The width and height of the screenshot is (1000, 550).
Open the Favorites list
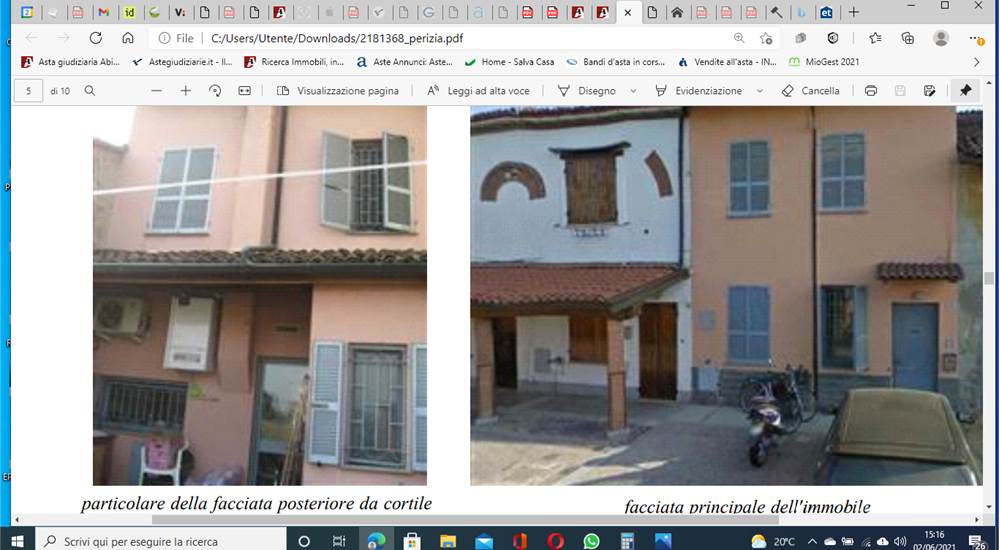pos(876,38)
